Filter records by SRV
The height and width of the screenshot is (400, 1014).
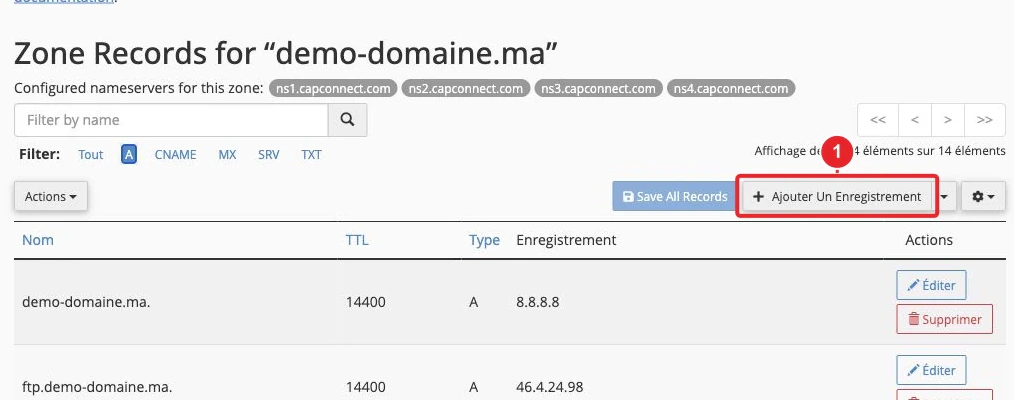click(268, 155)
